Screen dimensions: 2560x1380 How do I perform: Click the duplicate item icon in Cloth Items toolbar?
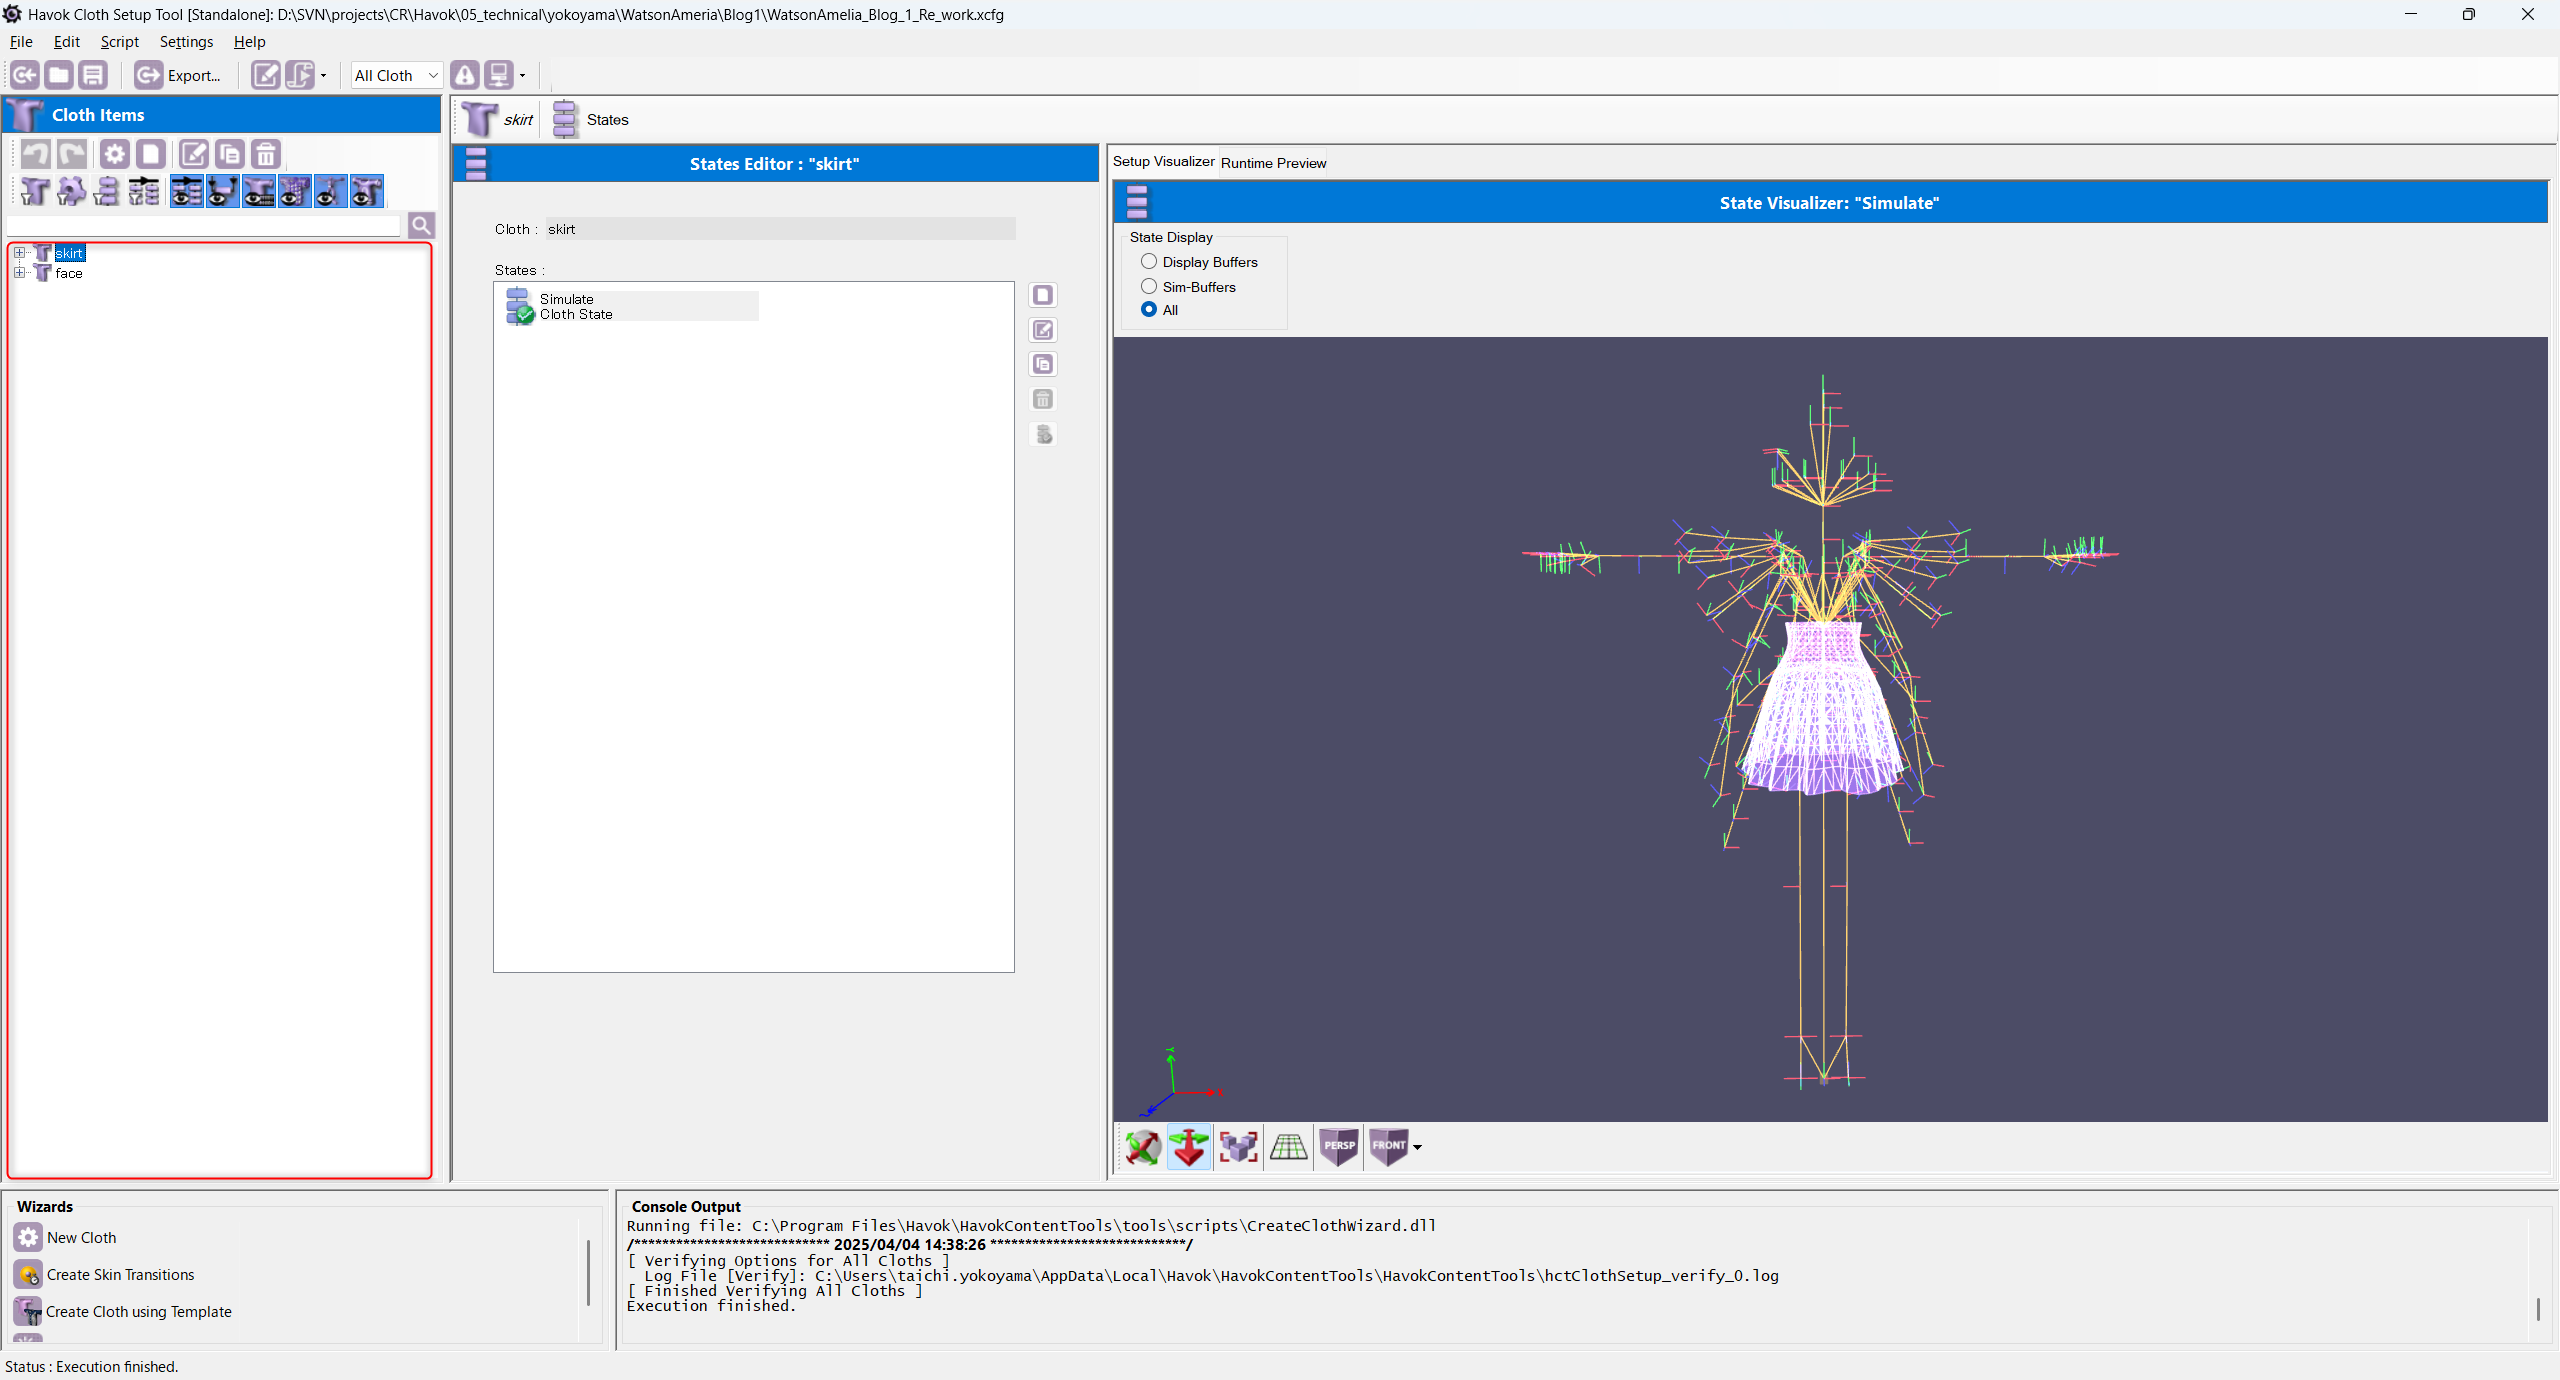[x=230, y=154]
